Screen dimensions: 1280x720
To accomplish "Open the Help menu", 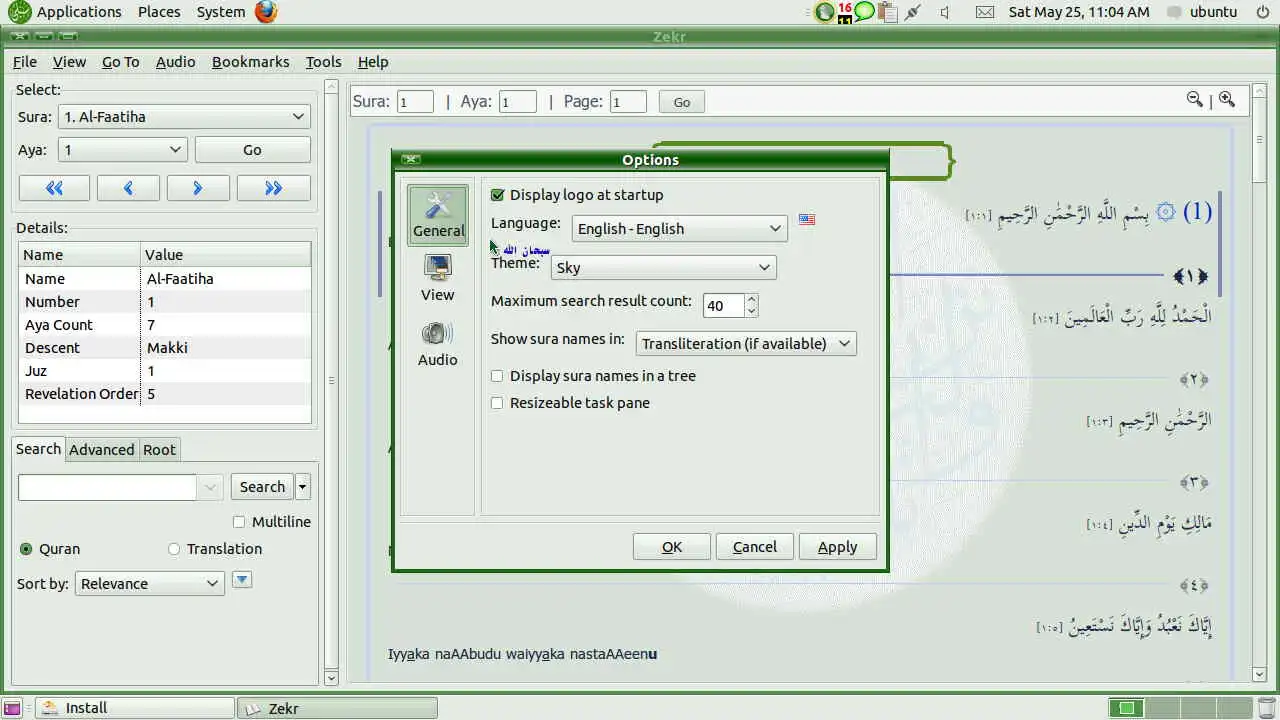I will click(373, 62).
